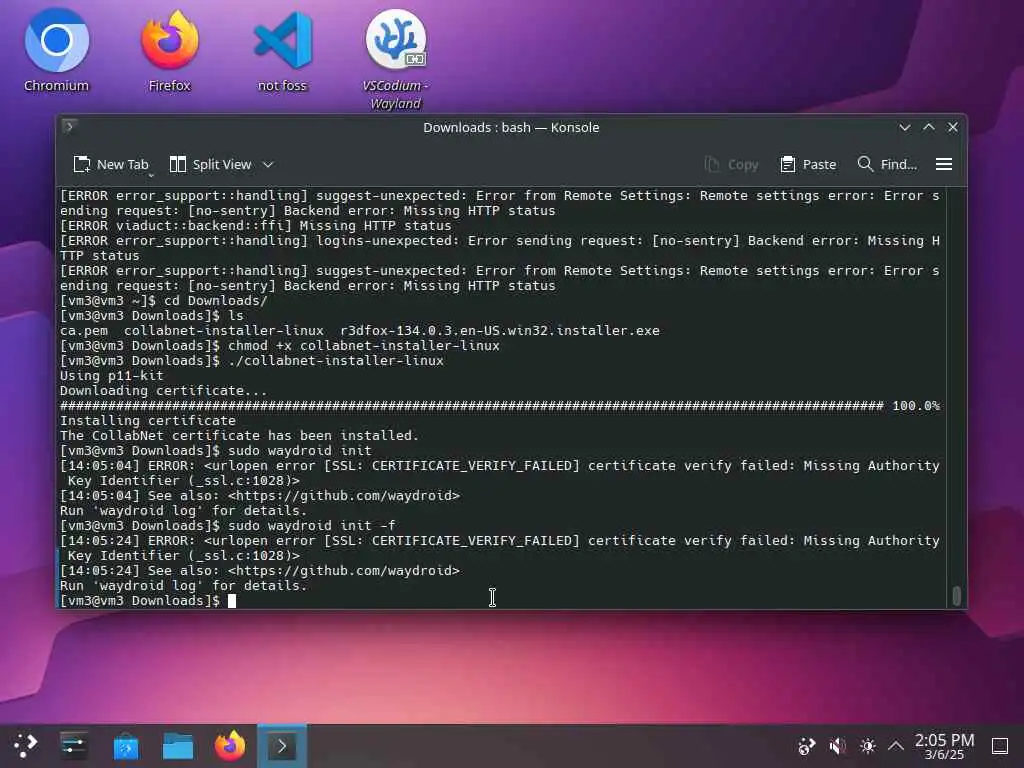
Task: Select the Konsole taskbar entry
Action: pyautogui.click(x=282, y=746)
